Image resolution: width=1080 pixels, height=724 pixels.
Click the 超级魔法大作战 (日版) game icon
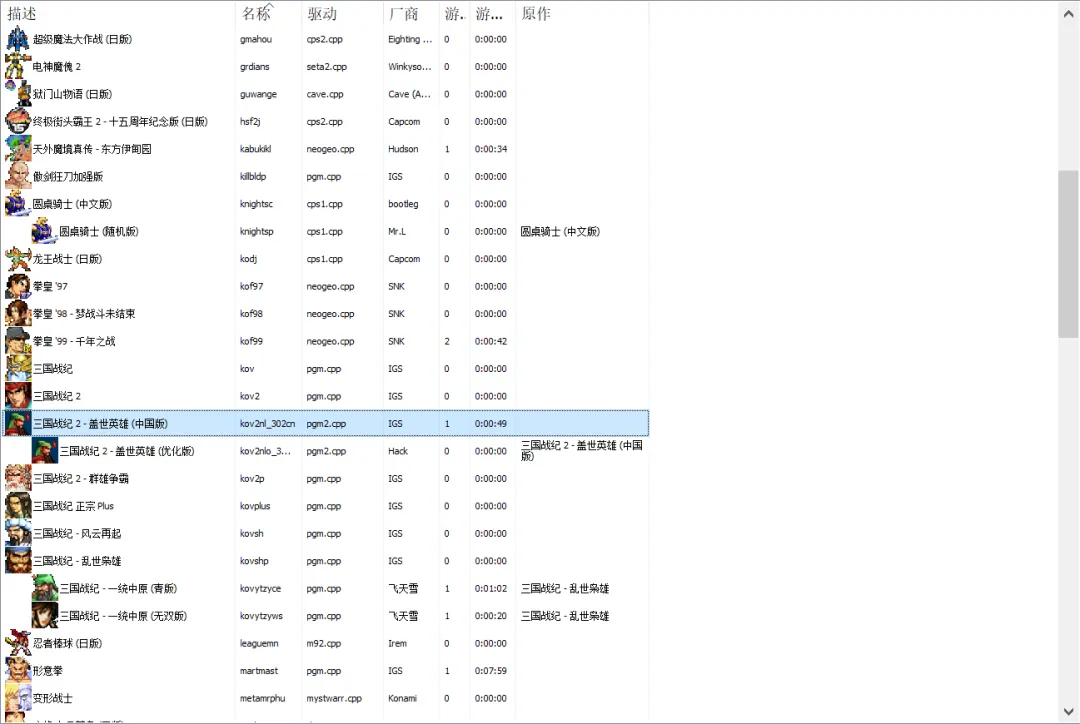(18, 39)
